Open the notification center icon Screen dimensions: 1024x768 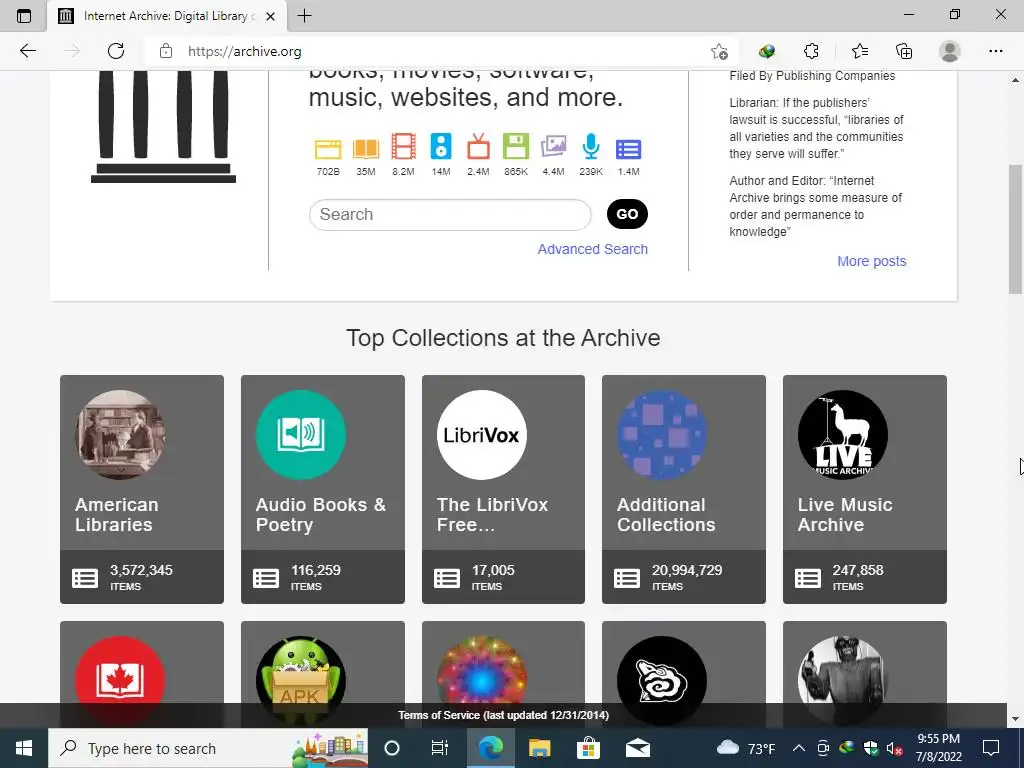click(991, 748)
